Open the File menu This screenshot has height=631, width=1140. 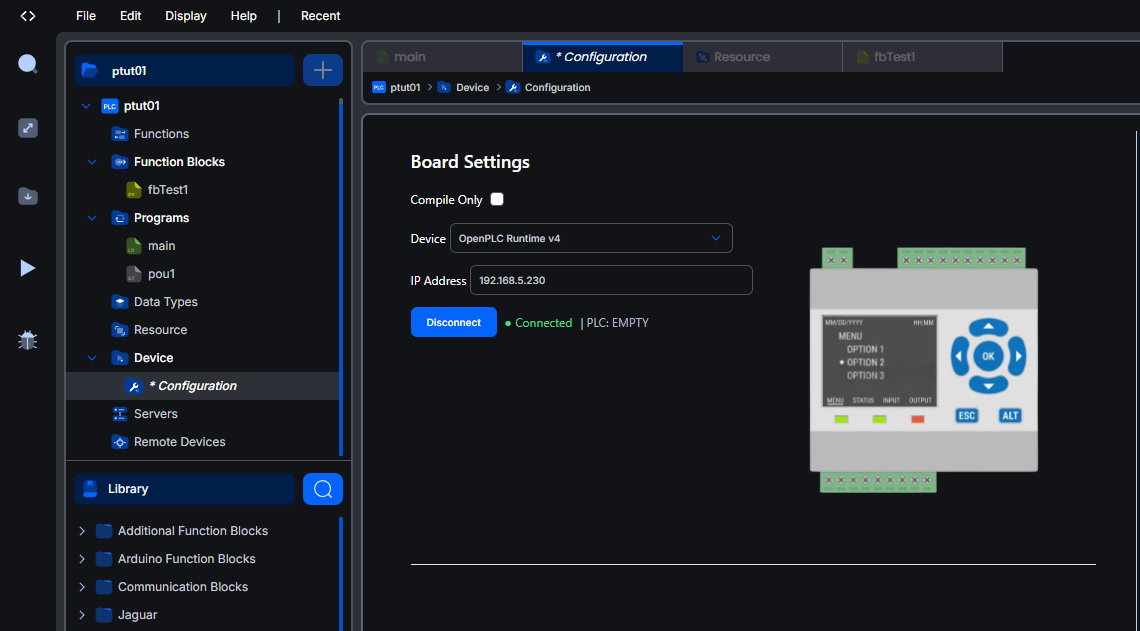86,16
